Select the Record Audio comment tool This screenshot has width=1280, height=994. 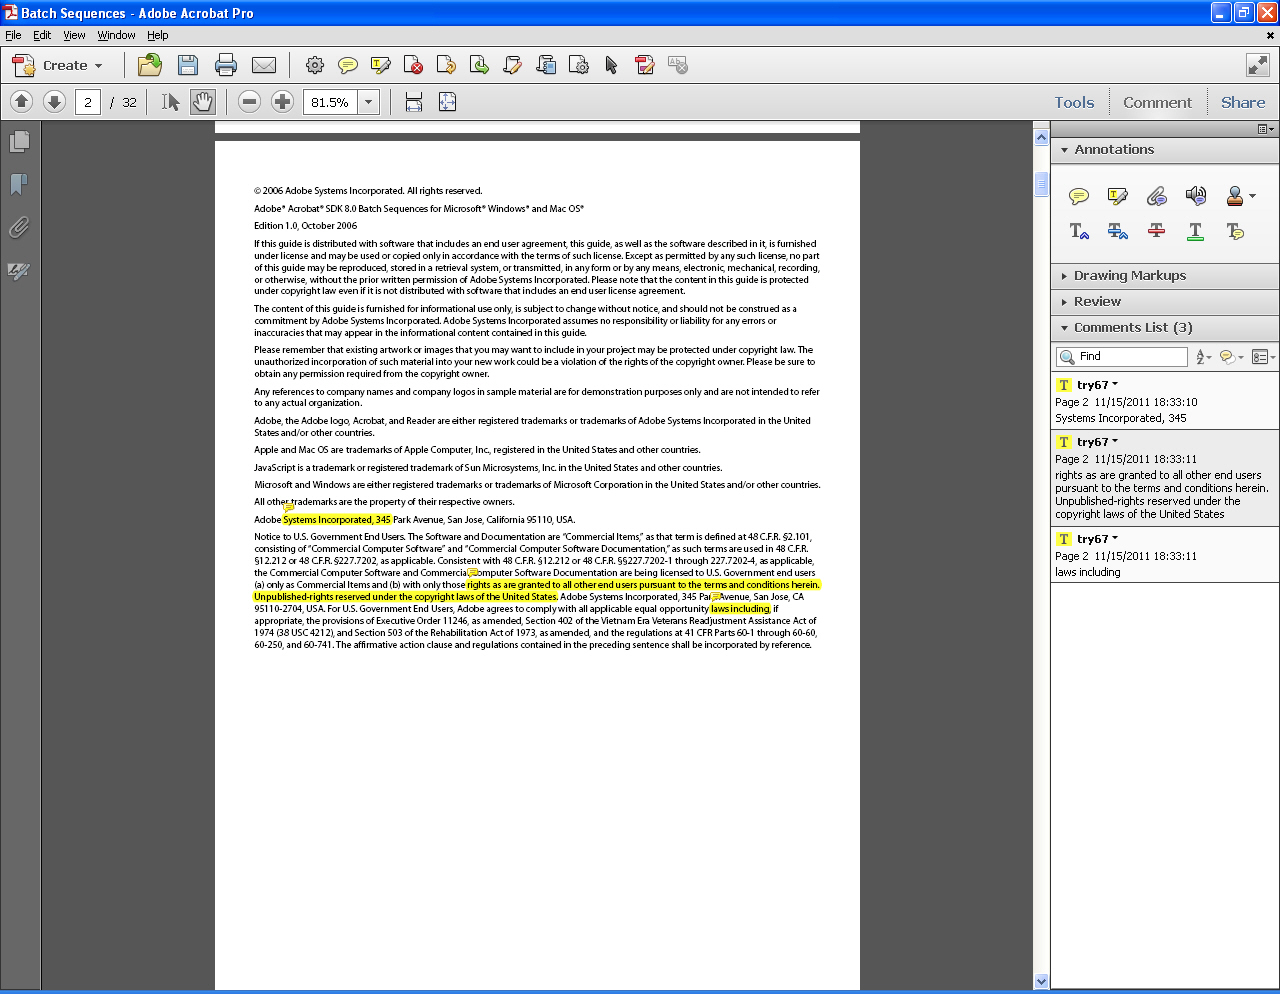coord(1195,197)
